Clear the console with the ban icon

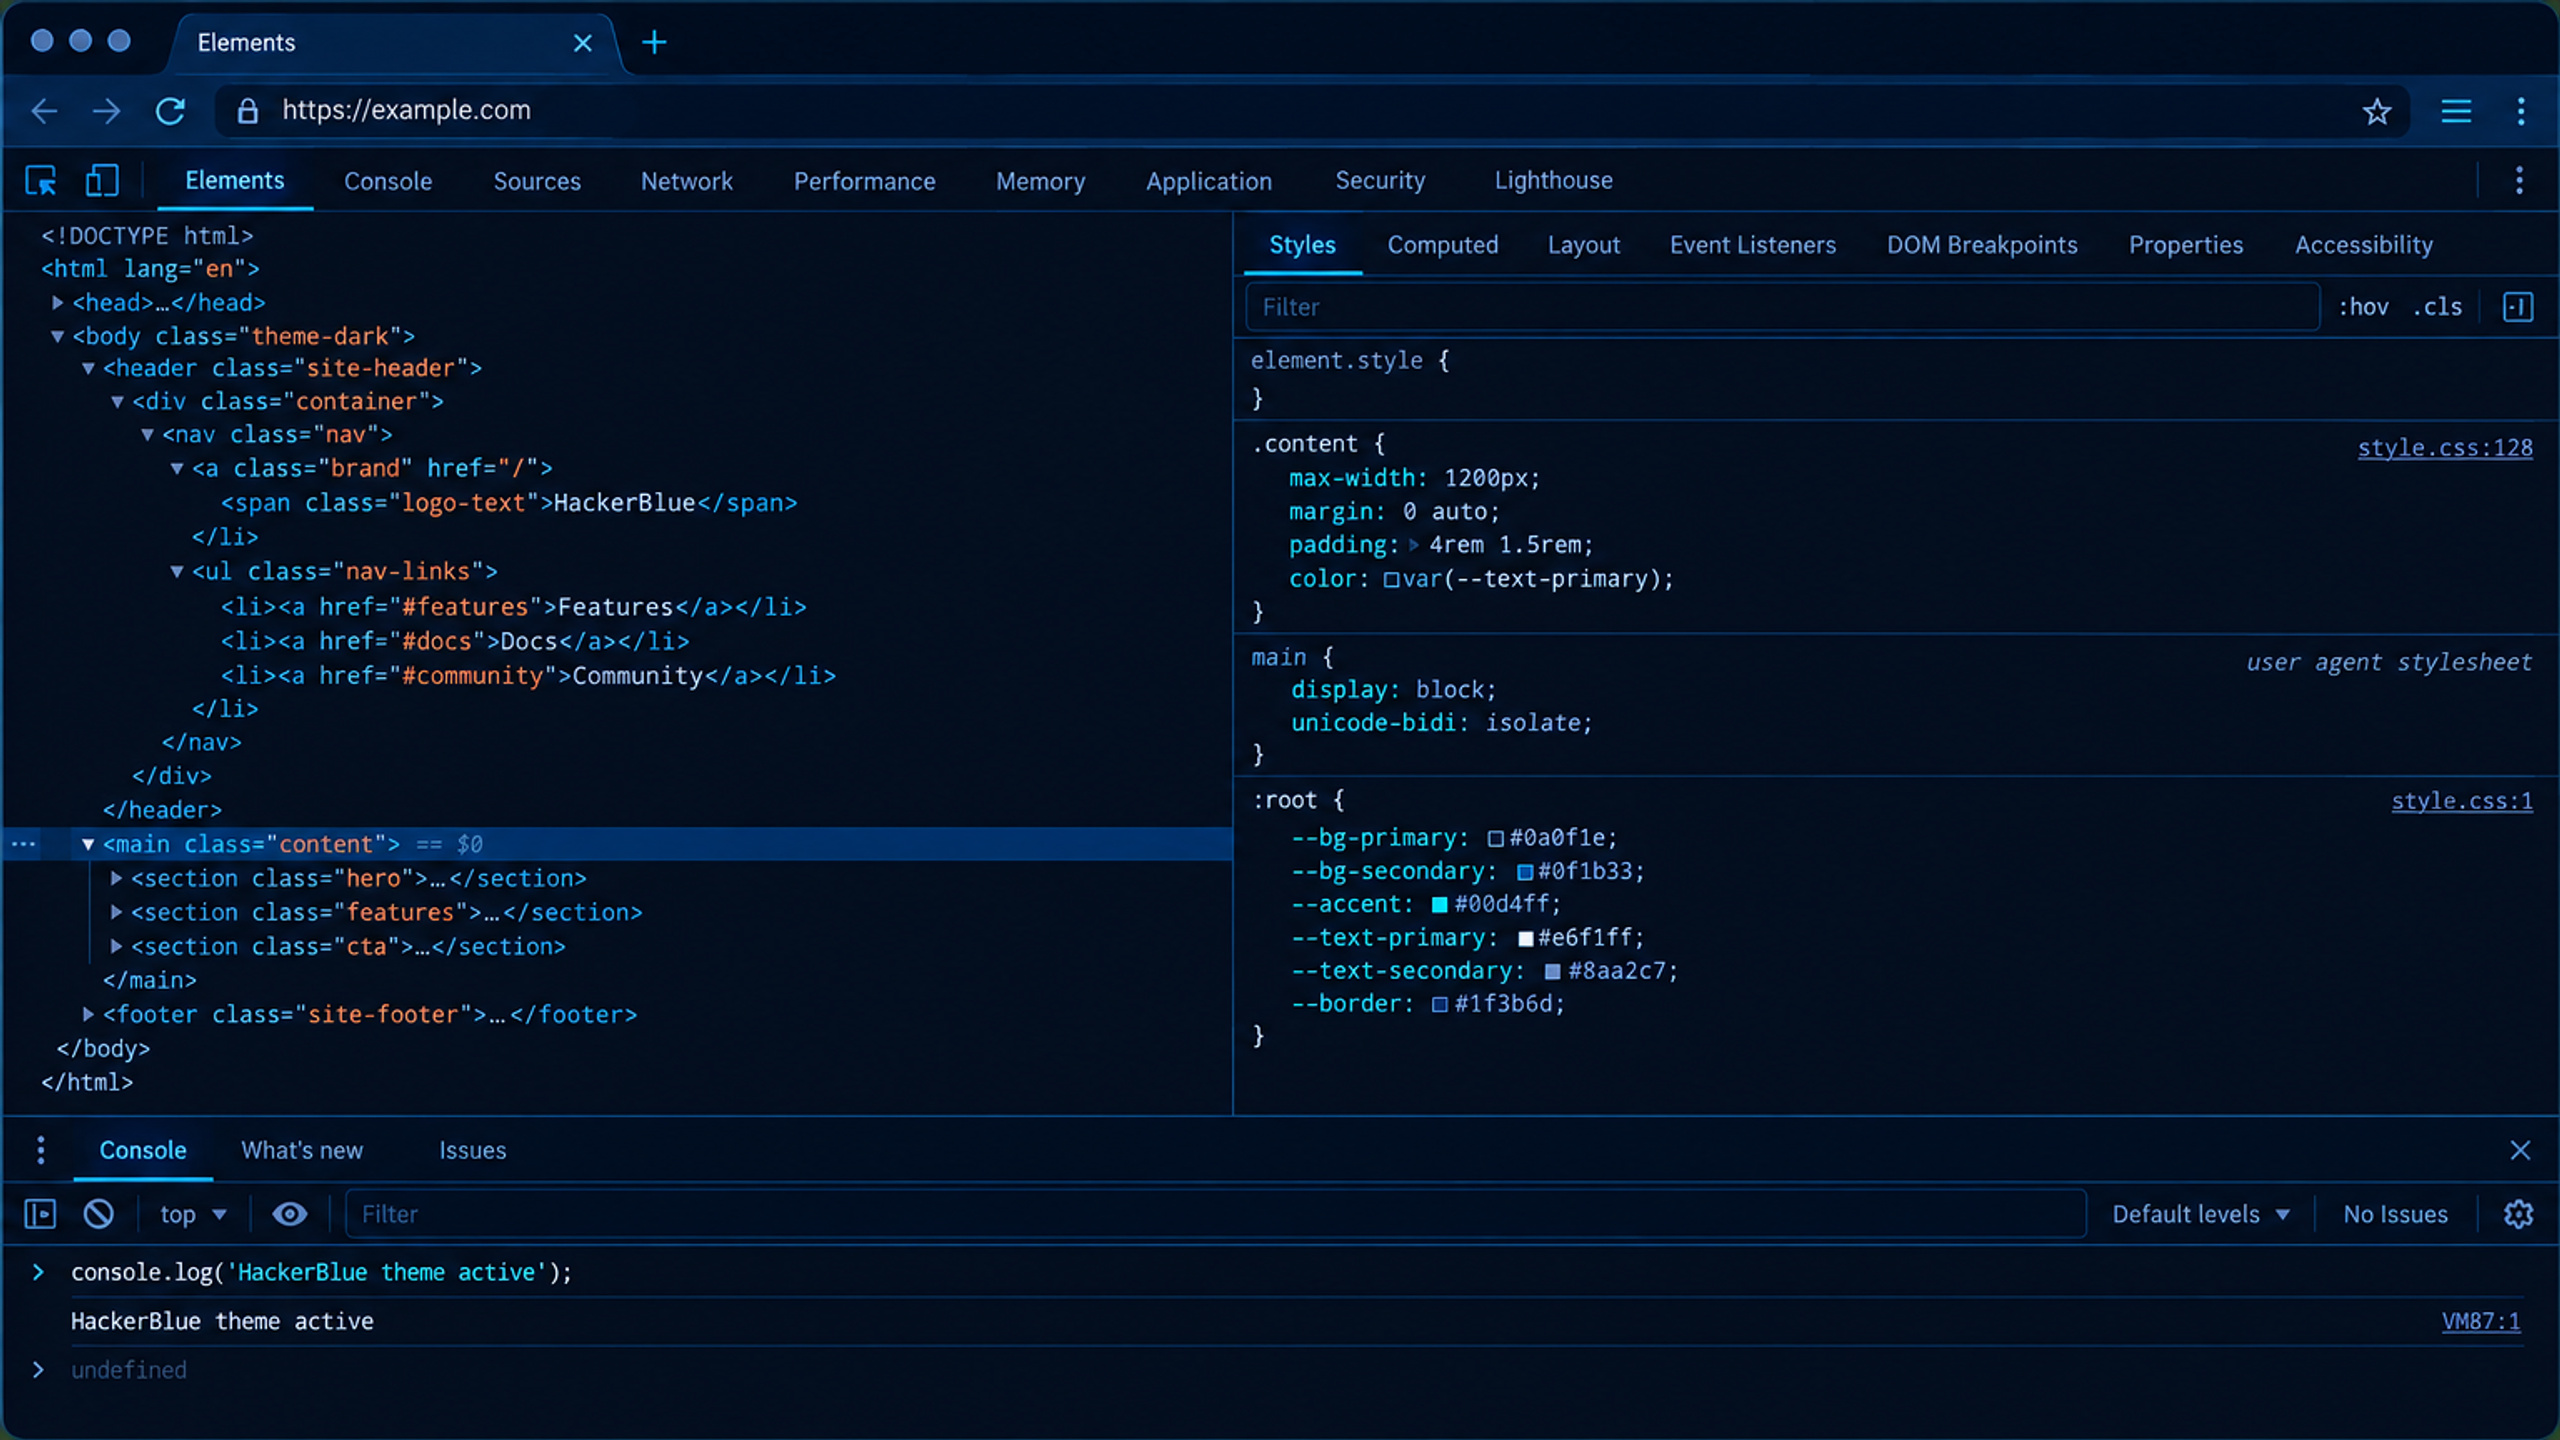tap(98, 1214)
